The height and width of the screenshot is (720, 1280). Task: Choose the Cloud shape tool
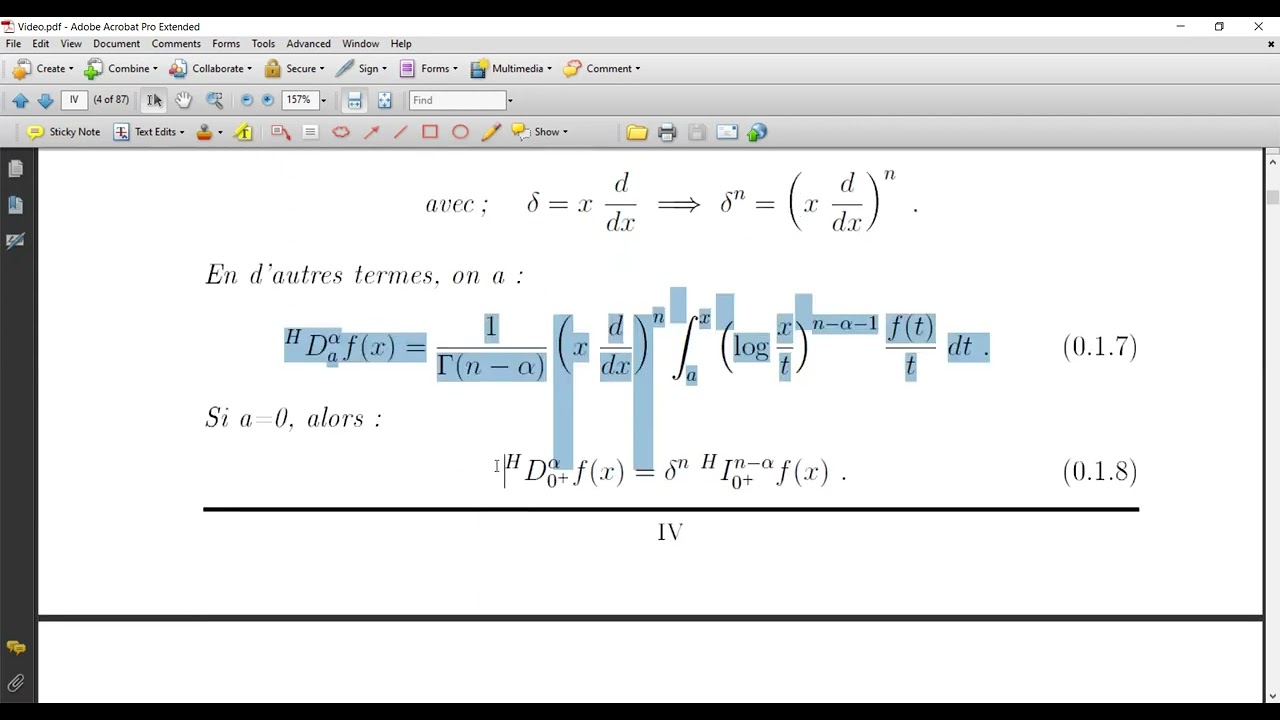(341, 132)
